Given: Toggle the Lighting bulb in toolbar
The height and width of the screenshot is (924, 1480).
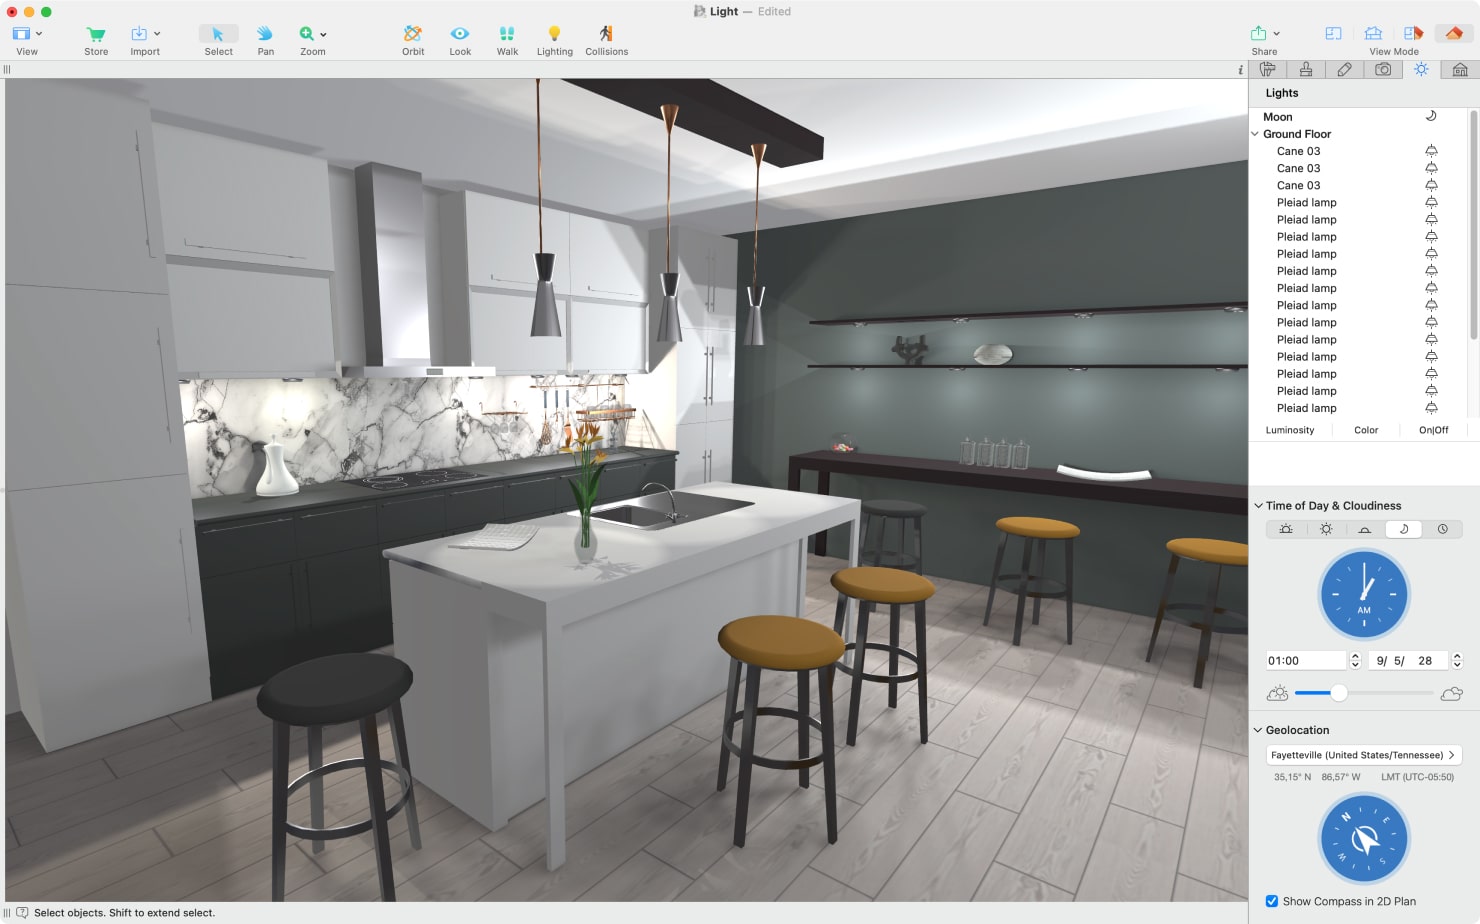Looking at the screenshot, I should coord(554,34).
